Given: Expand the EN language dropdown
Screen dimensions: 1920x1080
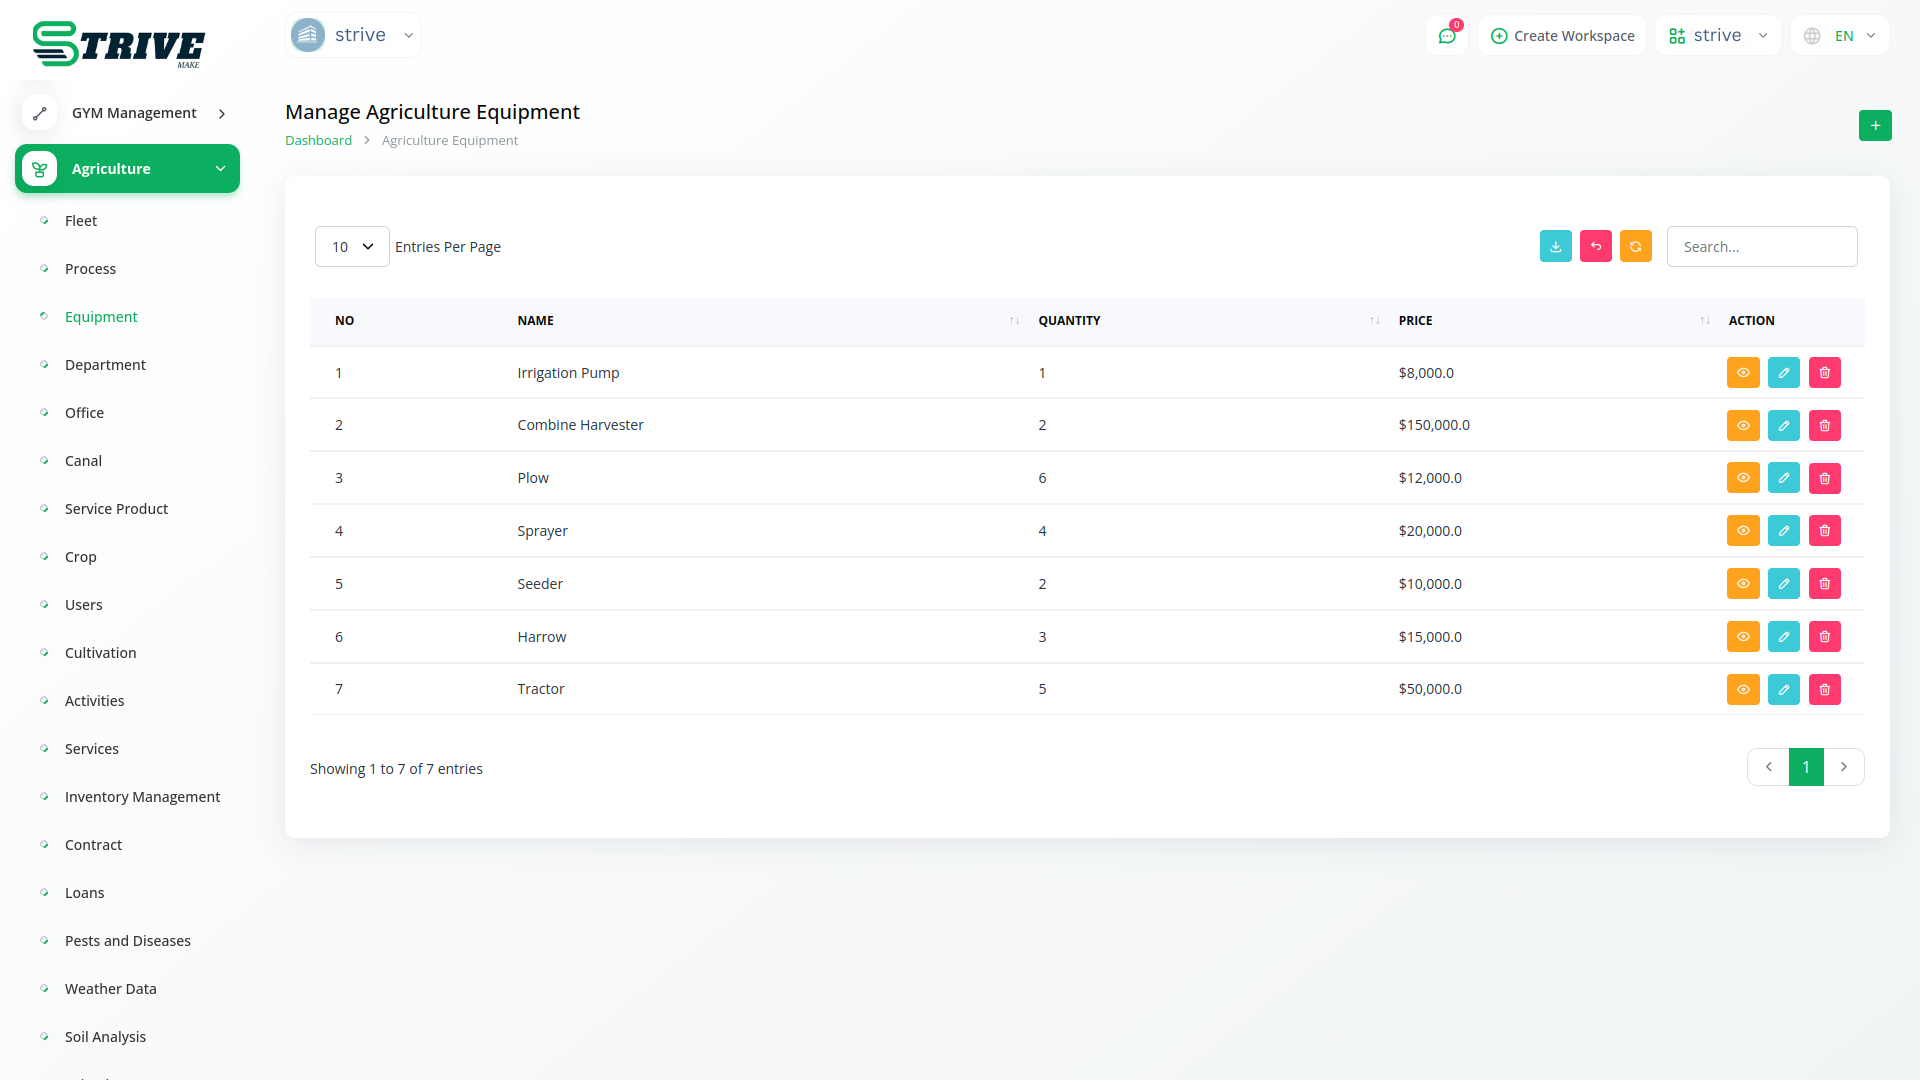Looking at the screenshot, I should (1840, 36).
